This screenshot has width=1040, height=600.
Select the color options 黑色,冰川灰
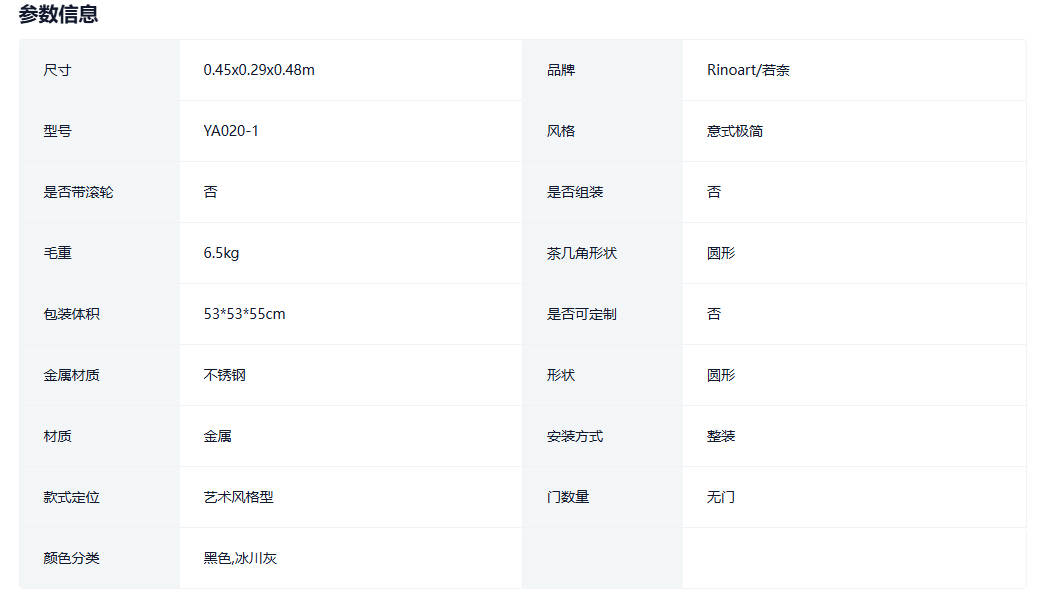coord(240,558)
